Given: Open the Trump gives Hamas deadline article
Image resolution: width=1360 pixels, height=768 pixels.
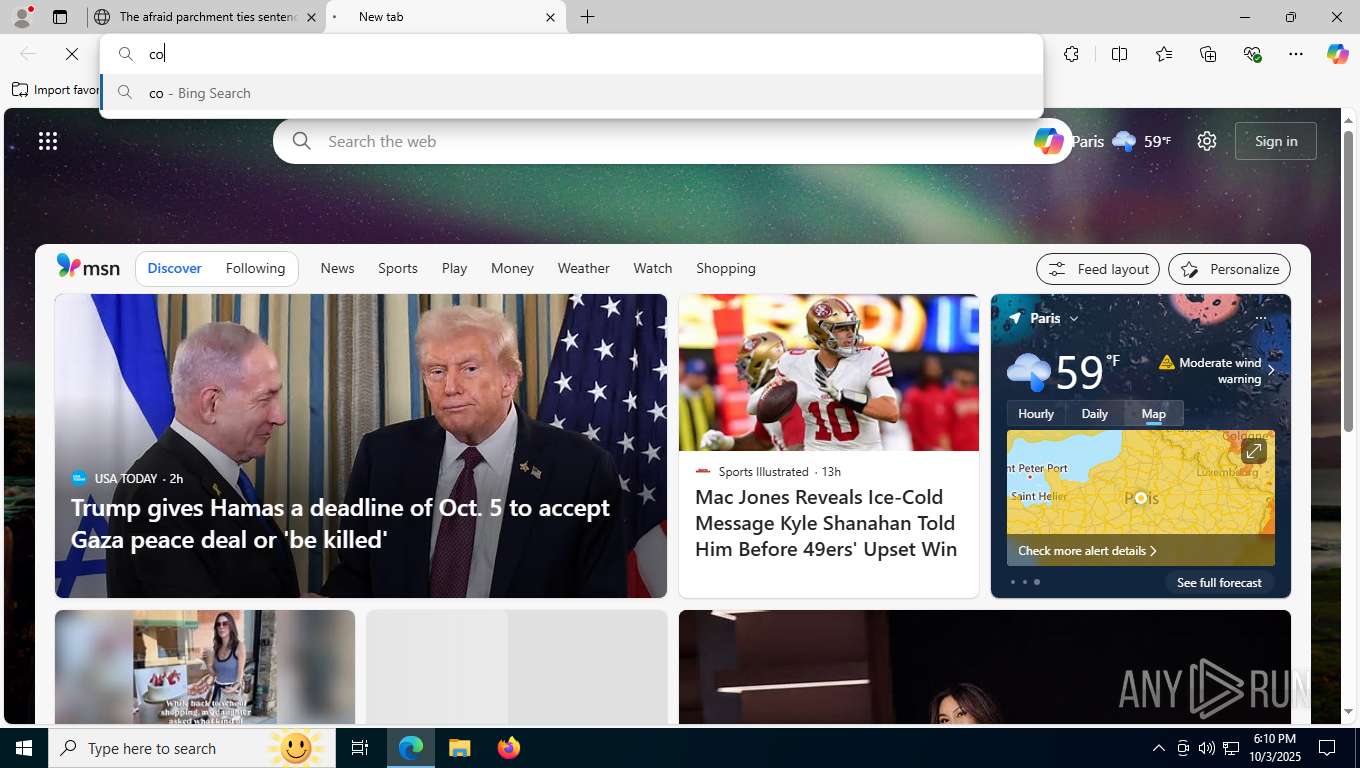Looking at the screenshot, I should click(x=340, y=523).
